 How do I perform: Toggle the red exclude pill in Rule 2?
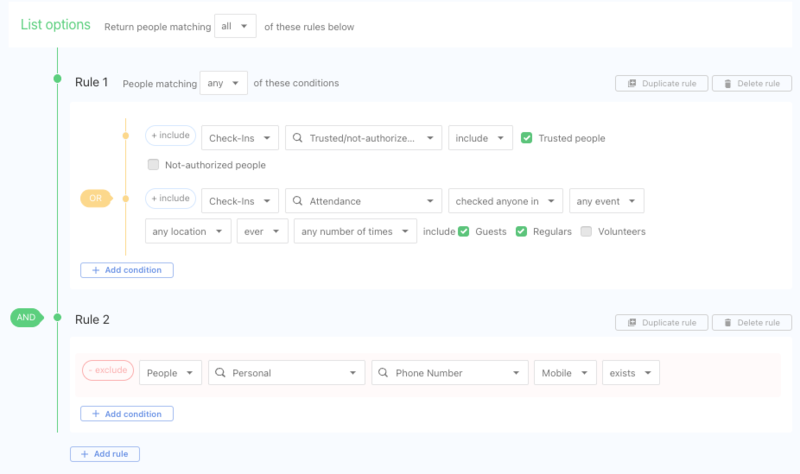pos(107,370)
